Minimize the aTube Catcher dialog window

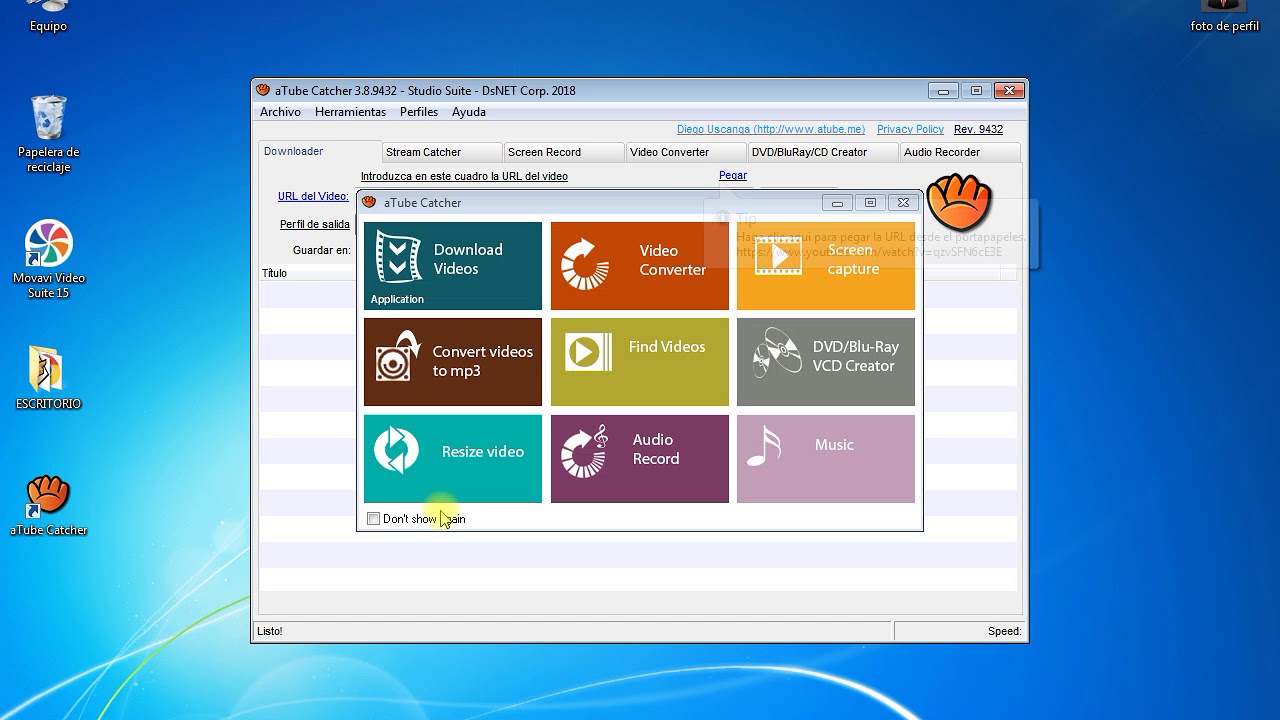pos(837,203)
